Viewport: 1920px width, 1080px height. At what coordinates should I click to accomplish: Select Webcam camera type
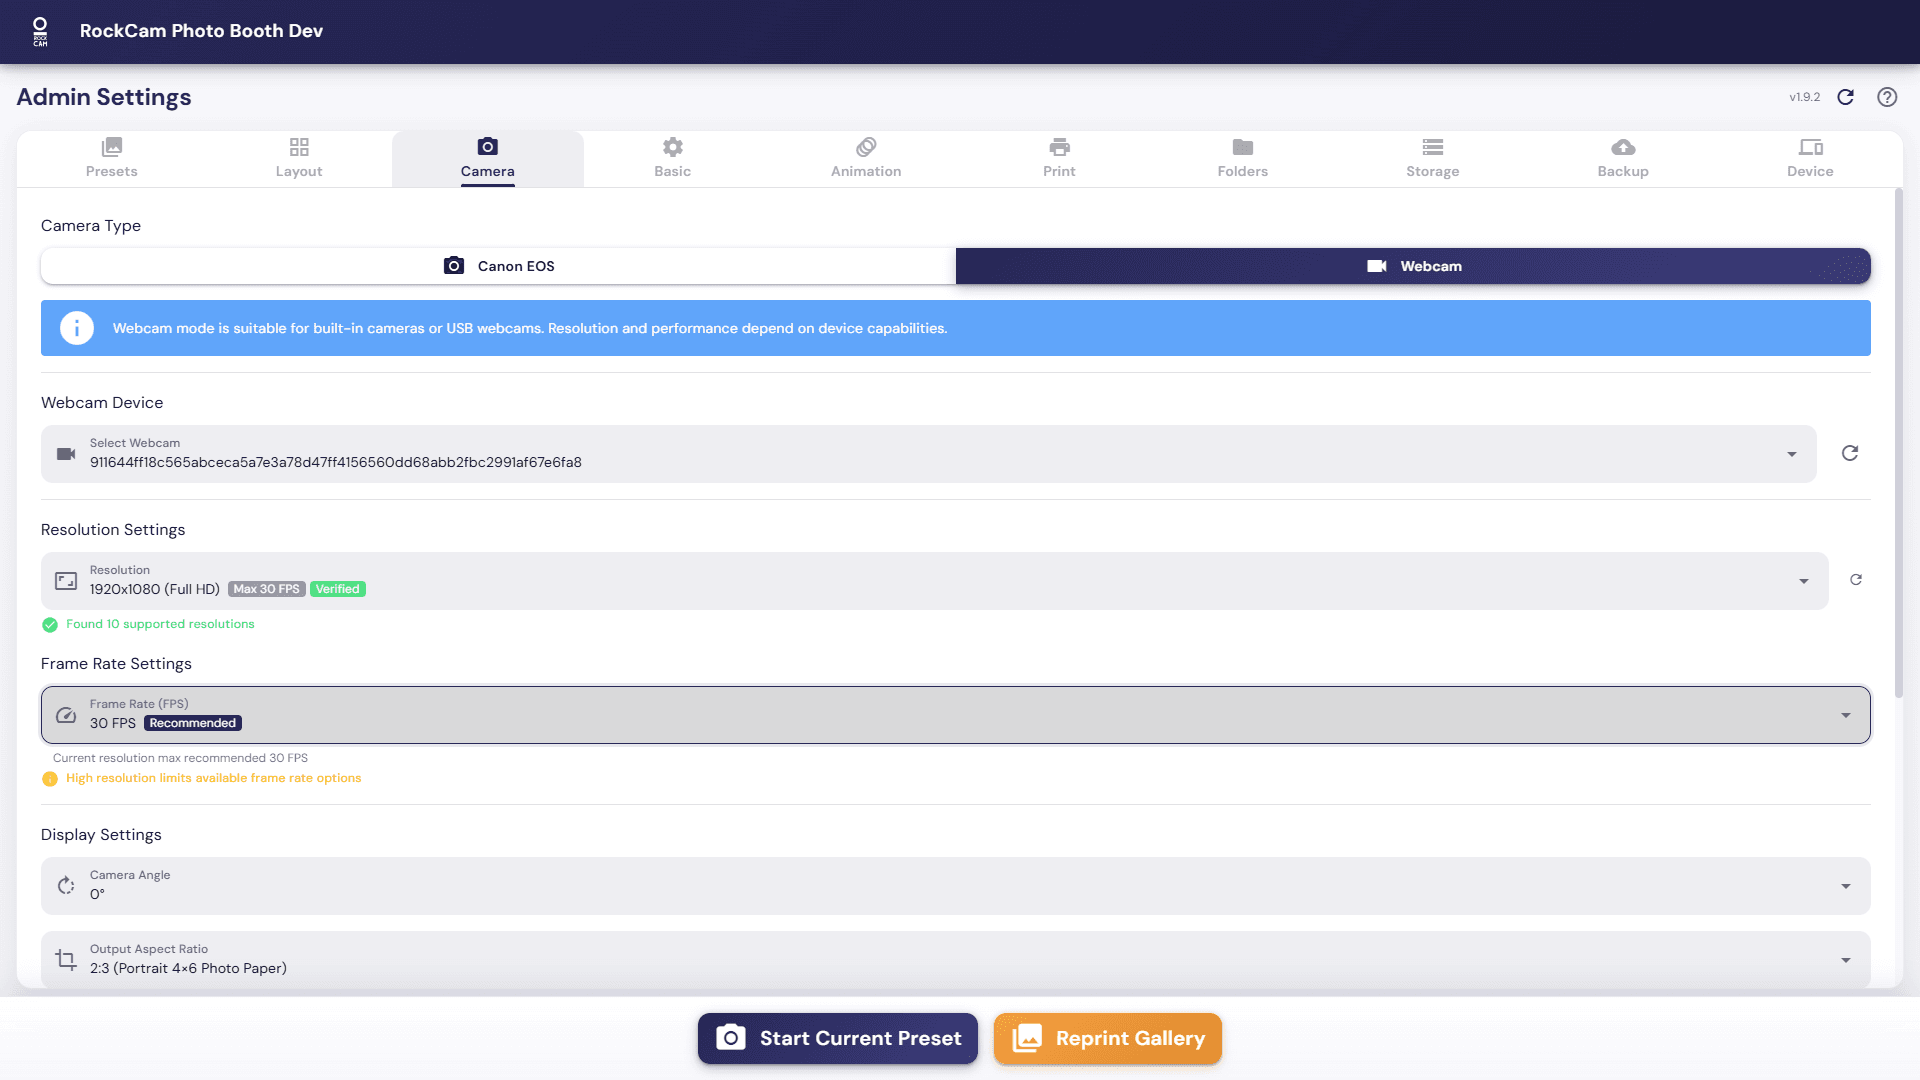(1413, 266)
